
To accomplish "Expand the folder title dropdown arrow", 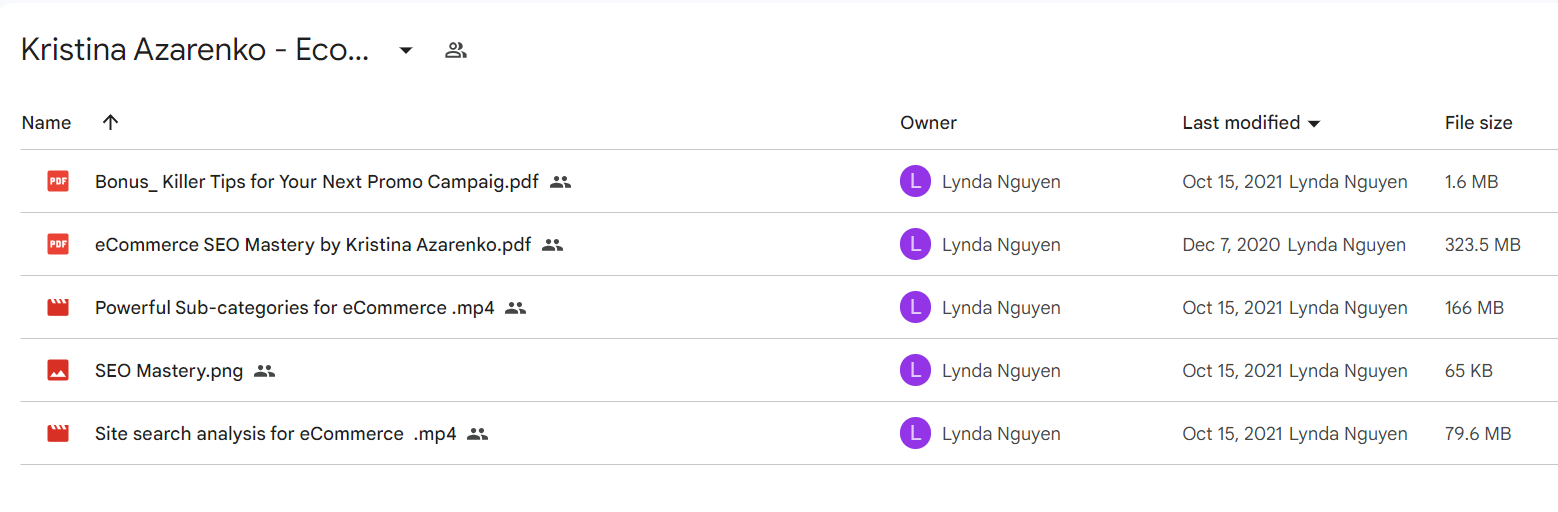I will click(x=406, y=50).
